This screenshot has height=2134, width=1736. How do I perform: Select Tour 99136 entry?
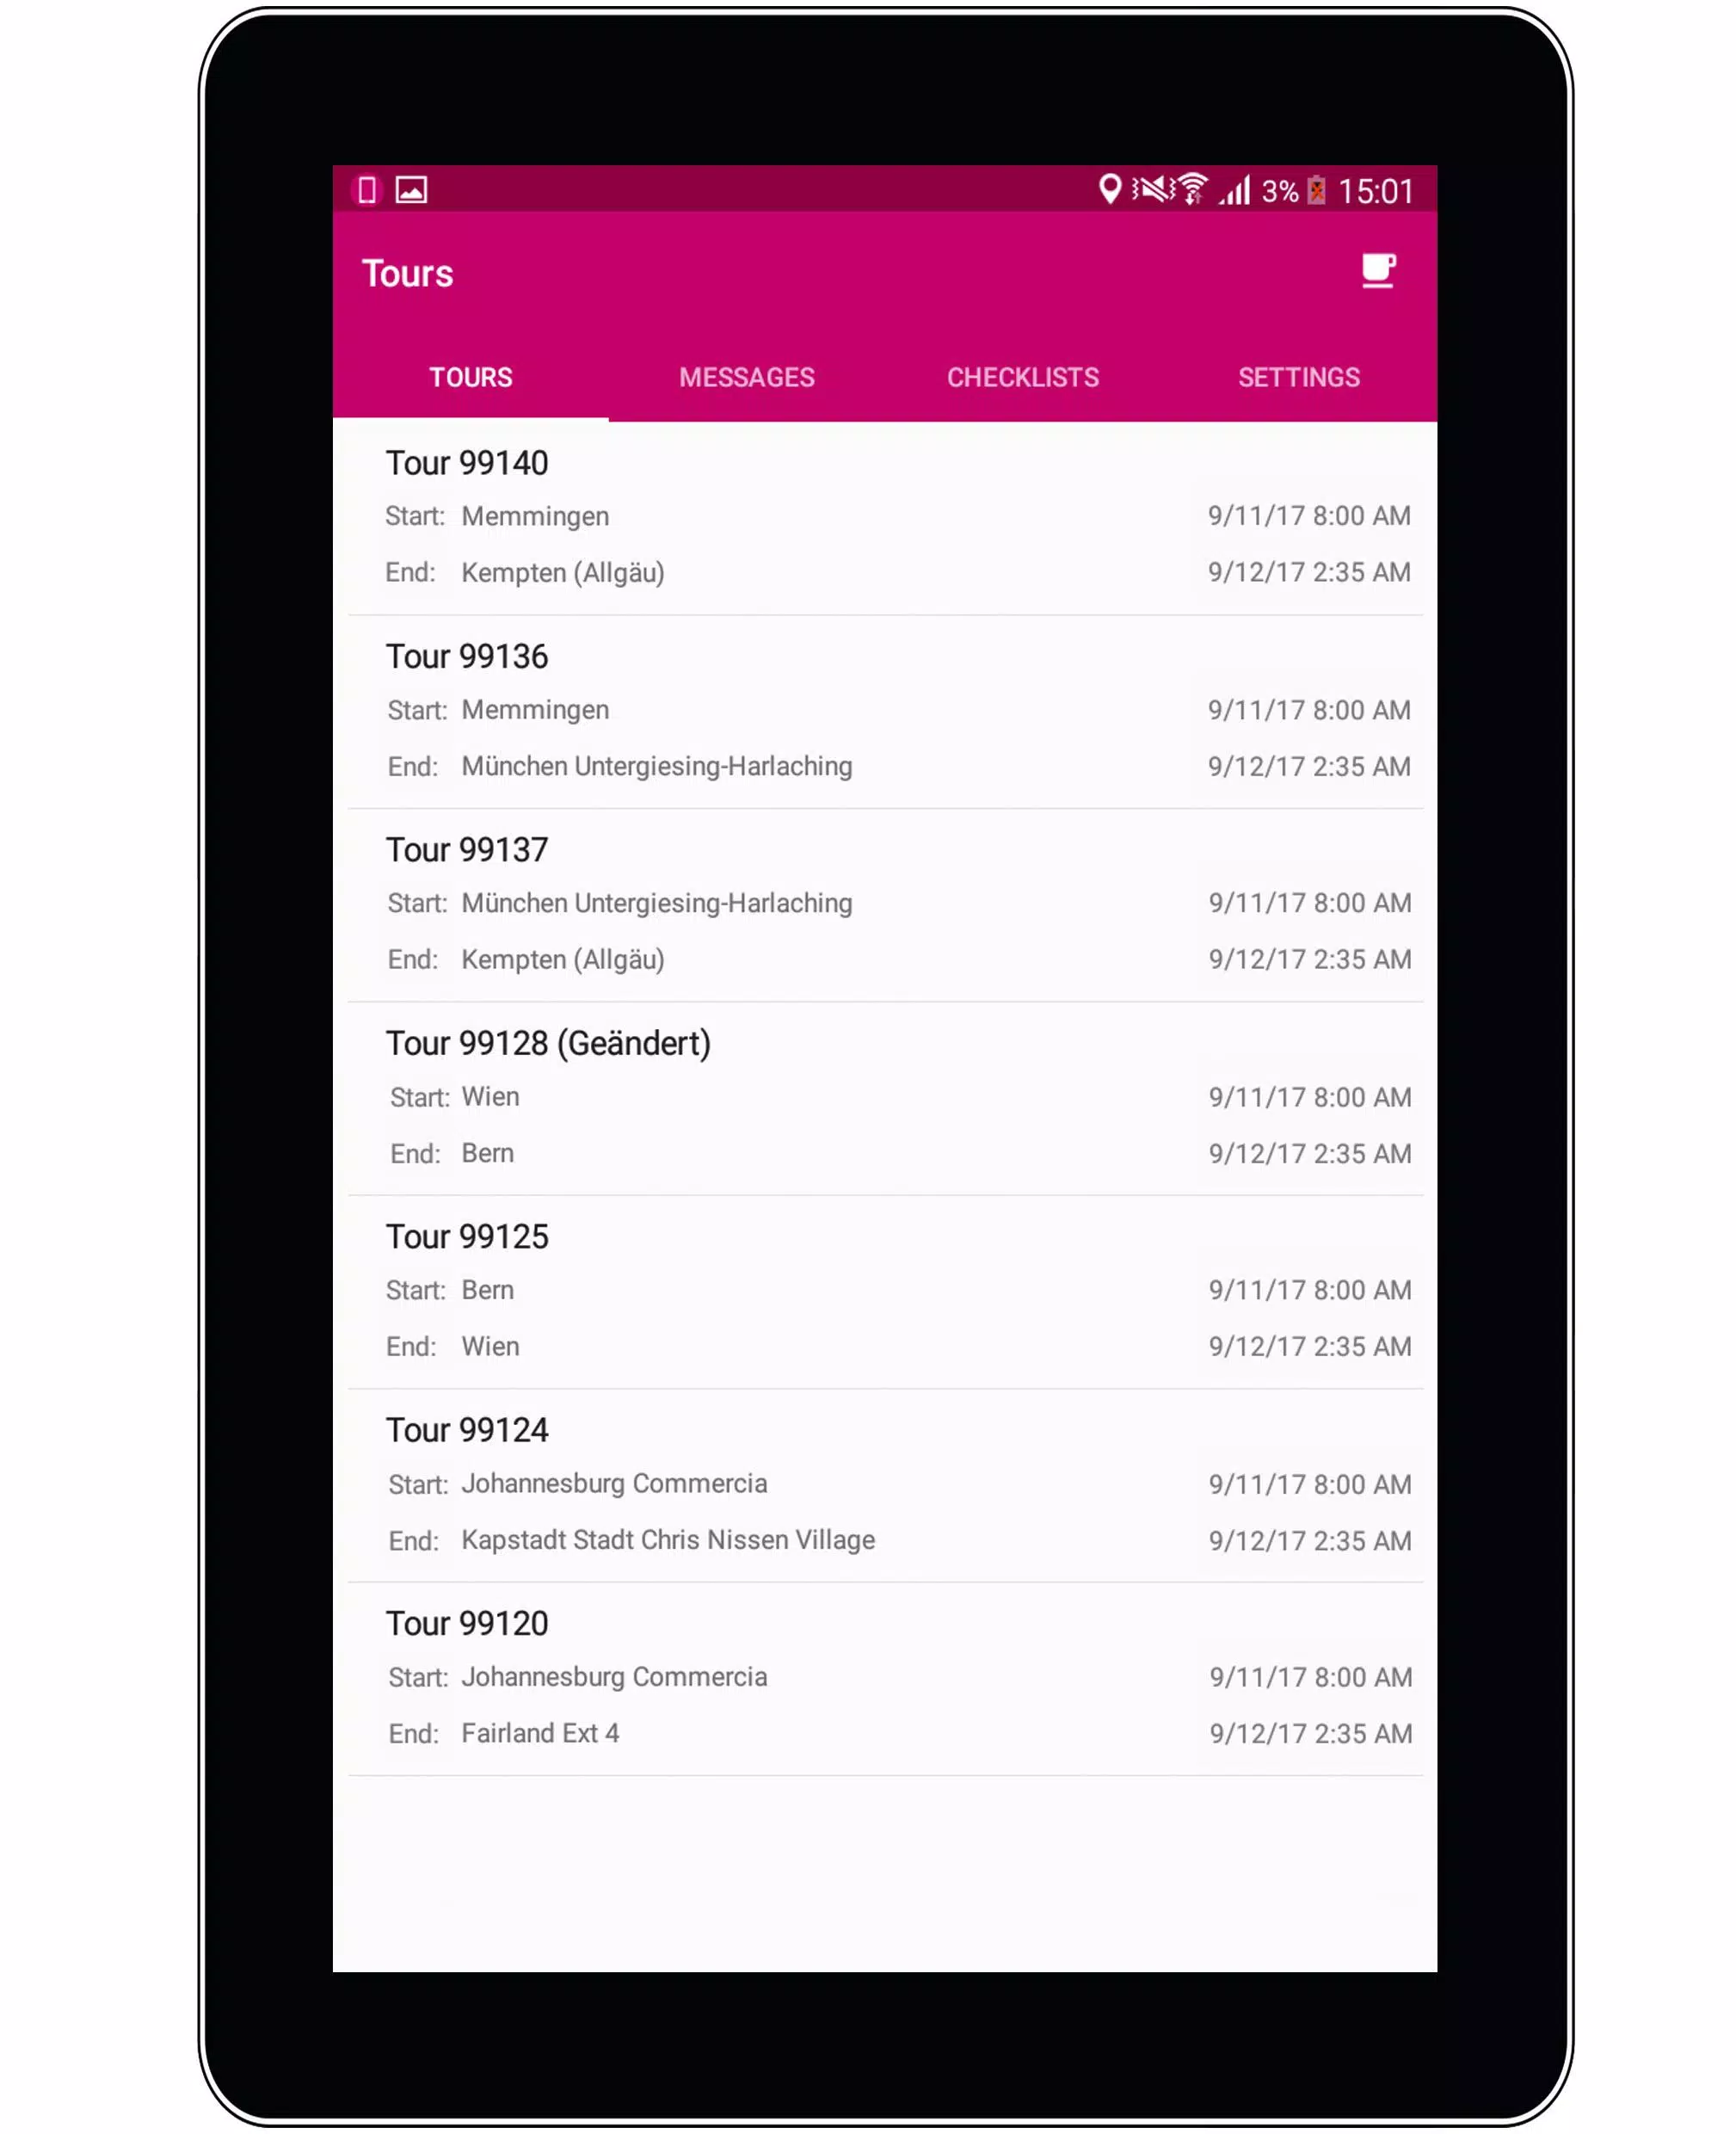click(884, 711)
